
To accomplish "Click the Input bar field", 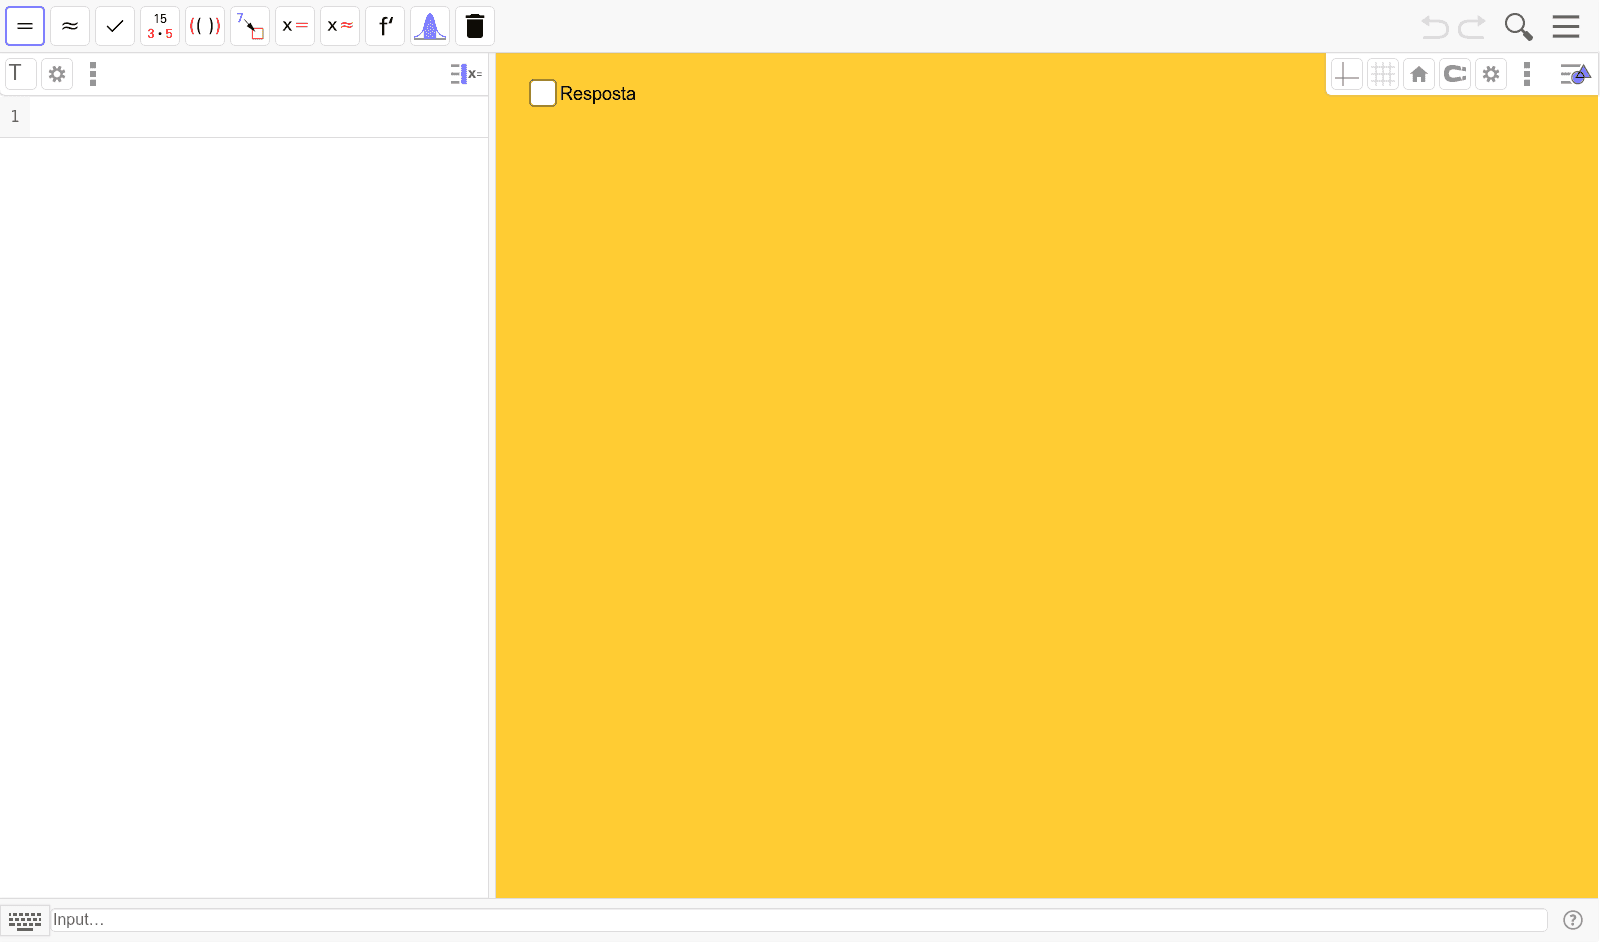I will pyautogui.click(x=799, y=920).
